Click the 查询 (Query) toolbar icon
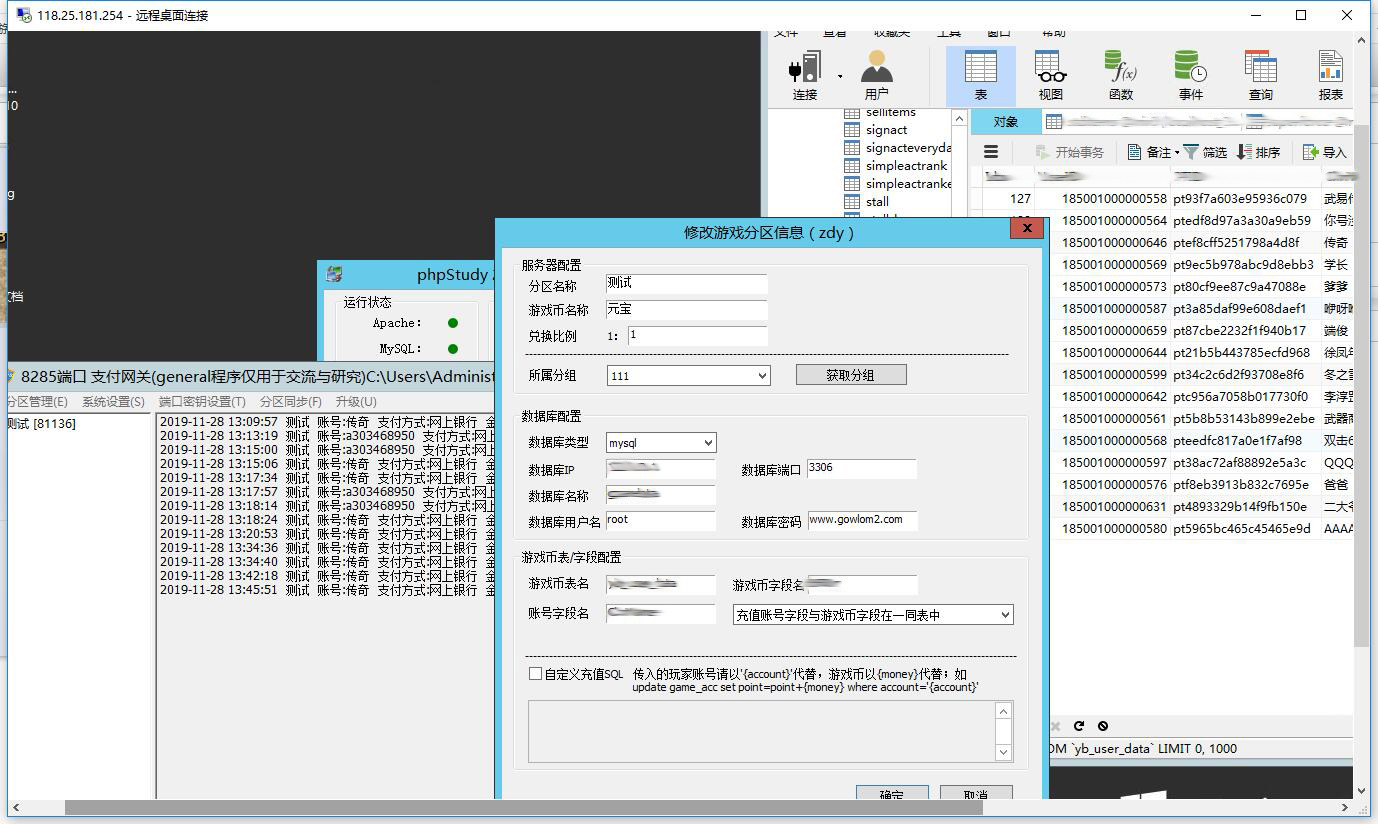The height and width of the screenshot is (824, 1378). (1260, 75)
